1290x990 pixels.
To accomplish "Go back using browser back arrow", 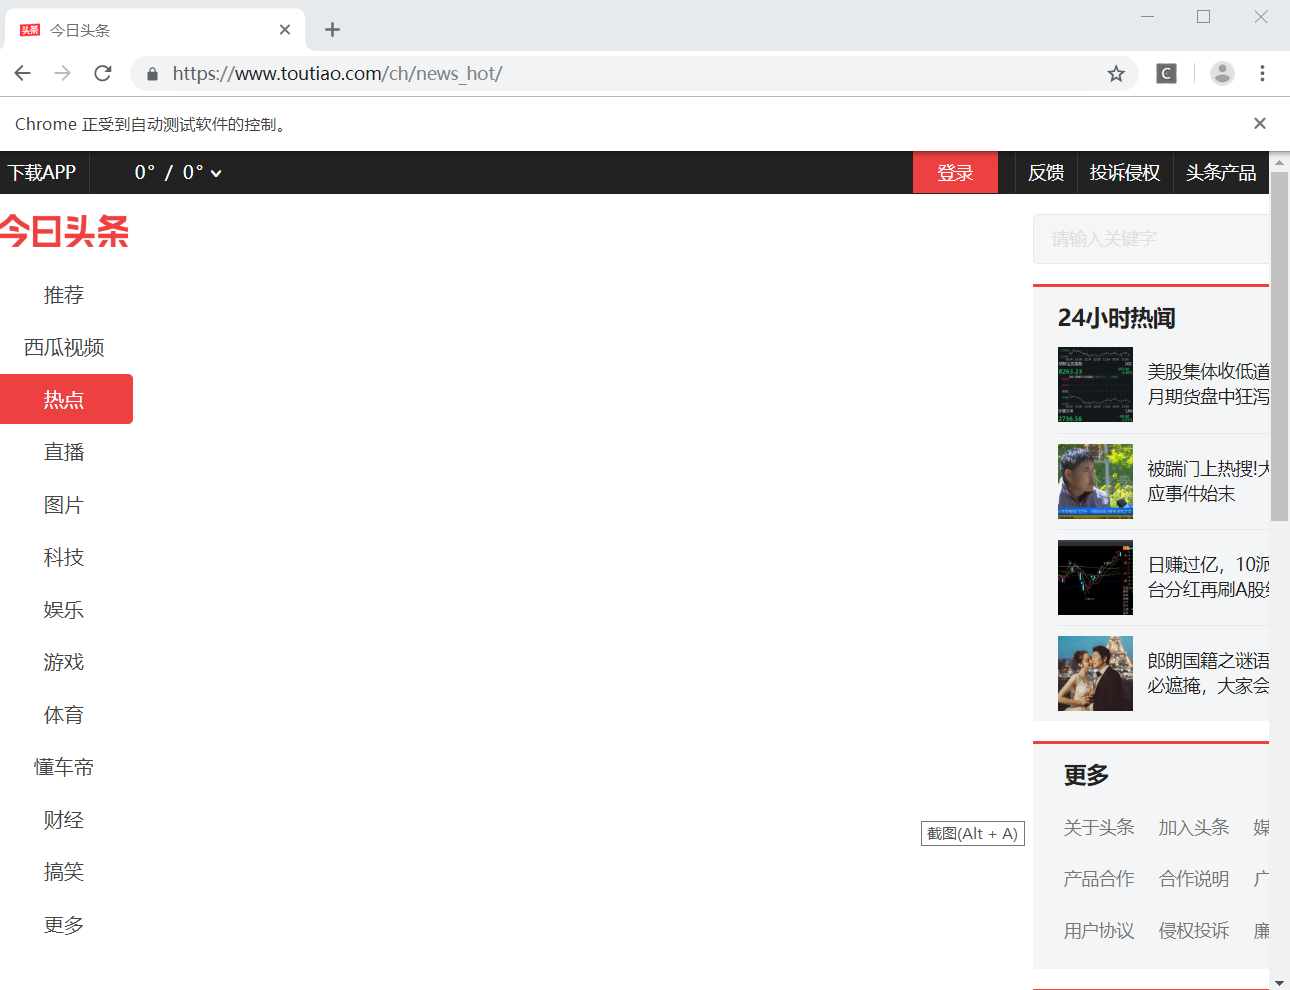I will 23,73.
